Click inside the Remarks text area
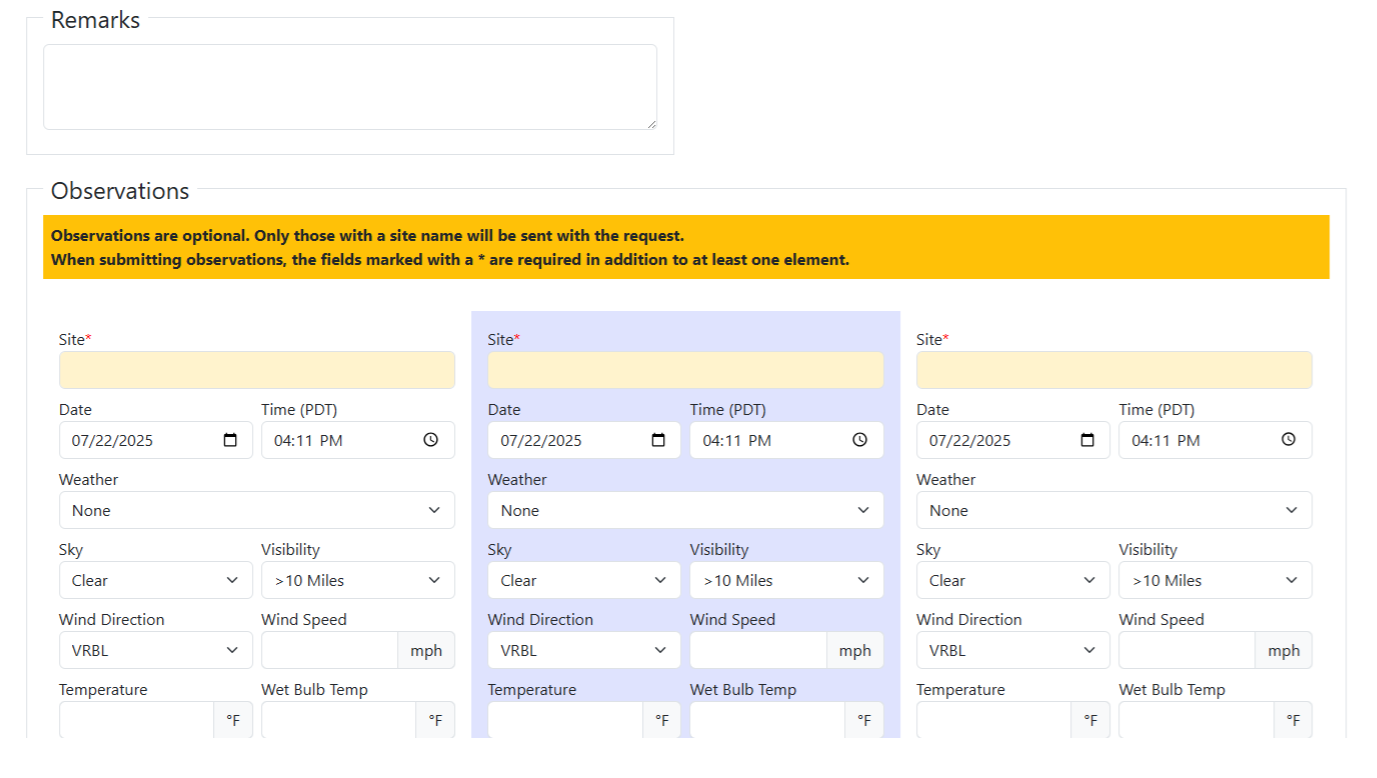Screen dimensions: 1377x778 (x=349, y=85)
